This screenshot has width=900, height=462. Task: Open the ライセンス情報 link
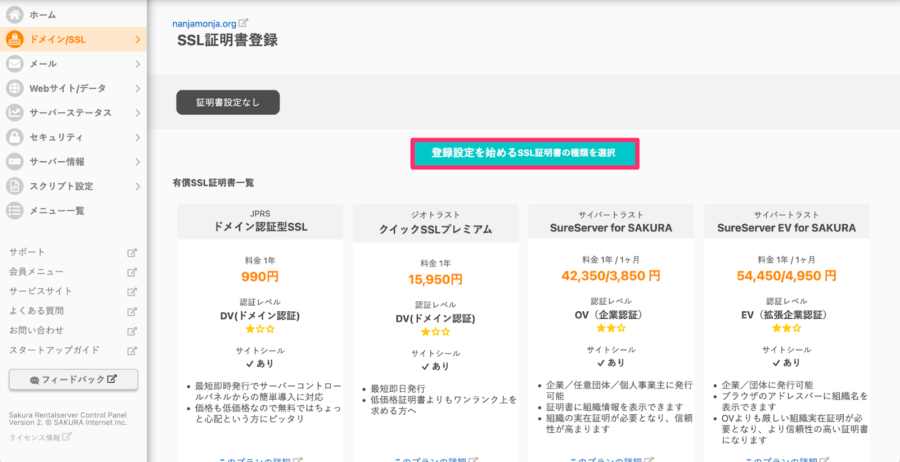[x=35, y=437]
